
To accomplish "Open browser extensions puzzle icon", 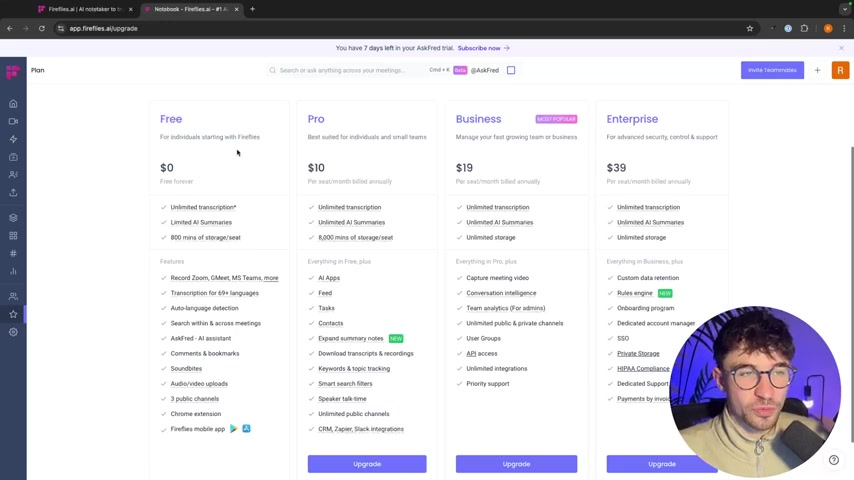I will (x=804, y=28).
